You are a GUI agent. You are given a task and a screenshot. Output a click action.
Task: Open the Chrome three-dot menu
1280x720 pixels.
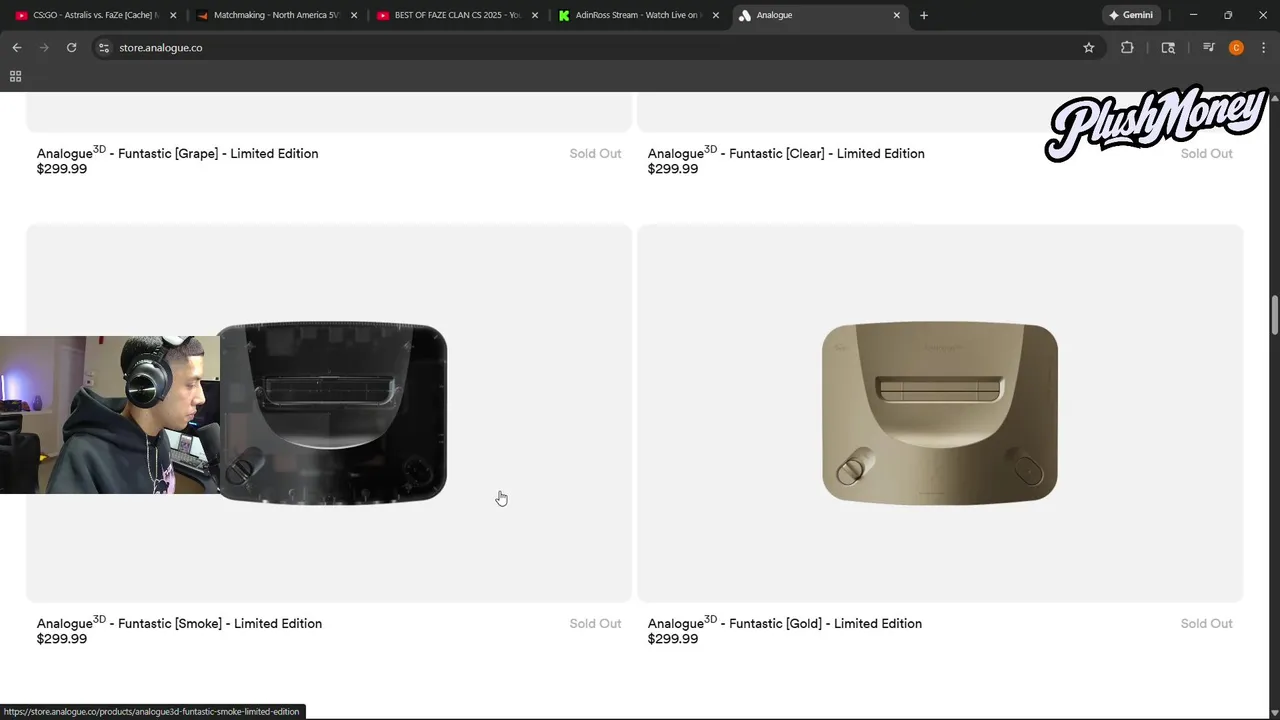click(1264, 47)
